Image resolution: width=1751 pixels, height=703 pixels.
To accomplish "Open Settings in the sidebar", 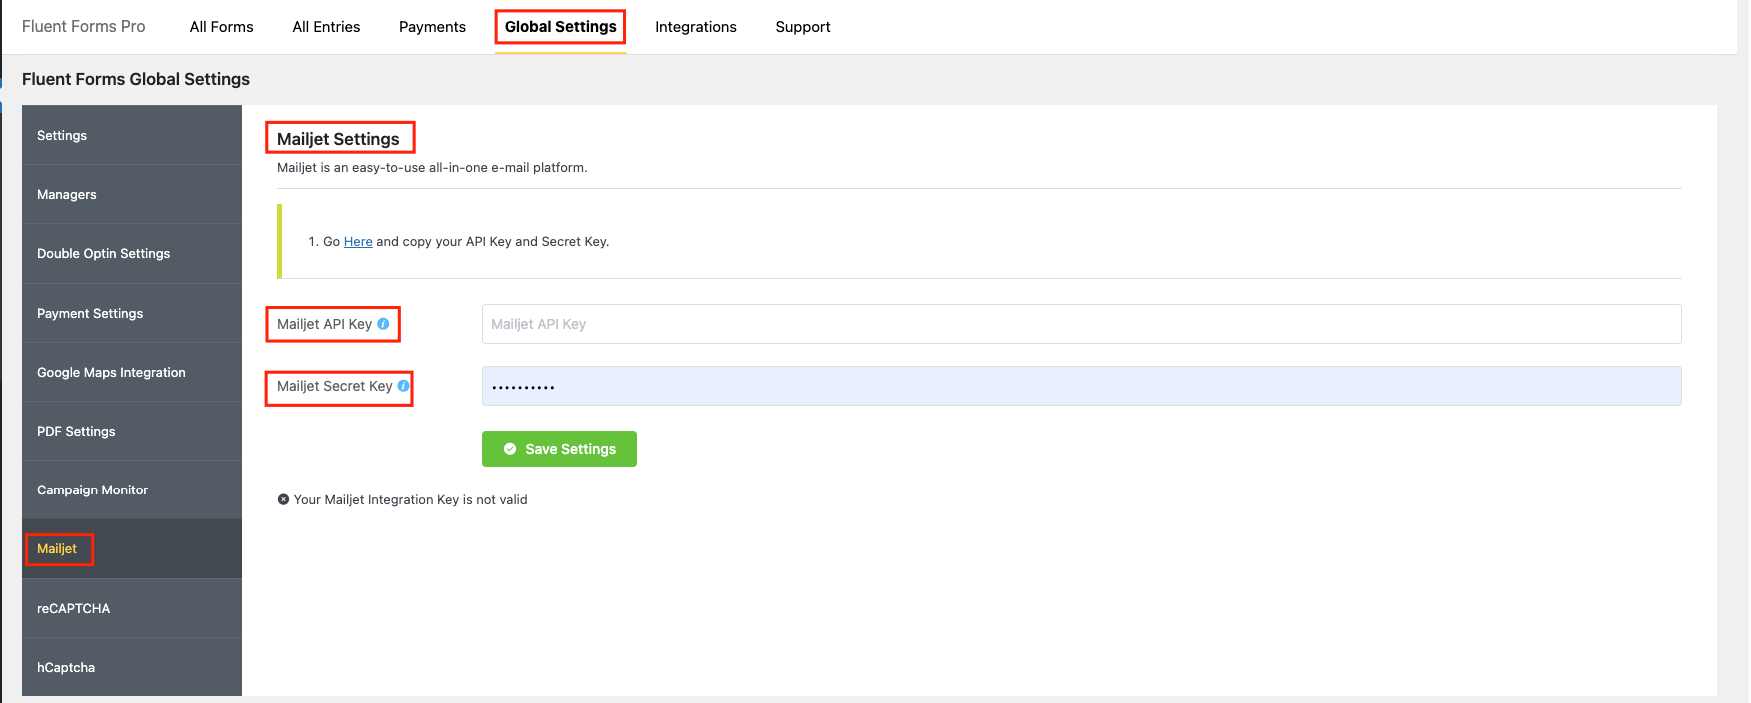I will (x=132, y=135).
